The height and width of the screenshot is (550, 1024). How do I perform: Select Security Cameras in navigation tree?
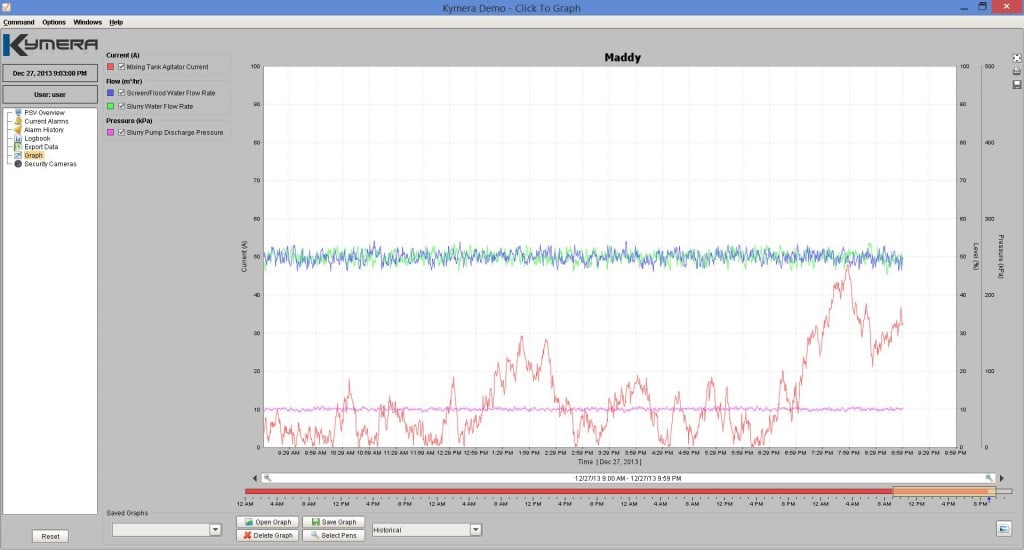(50, 164)
